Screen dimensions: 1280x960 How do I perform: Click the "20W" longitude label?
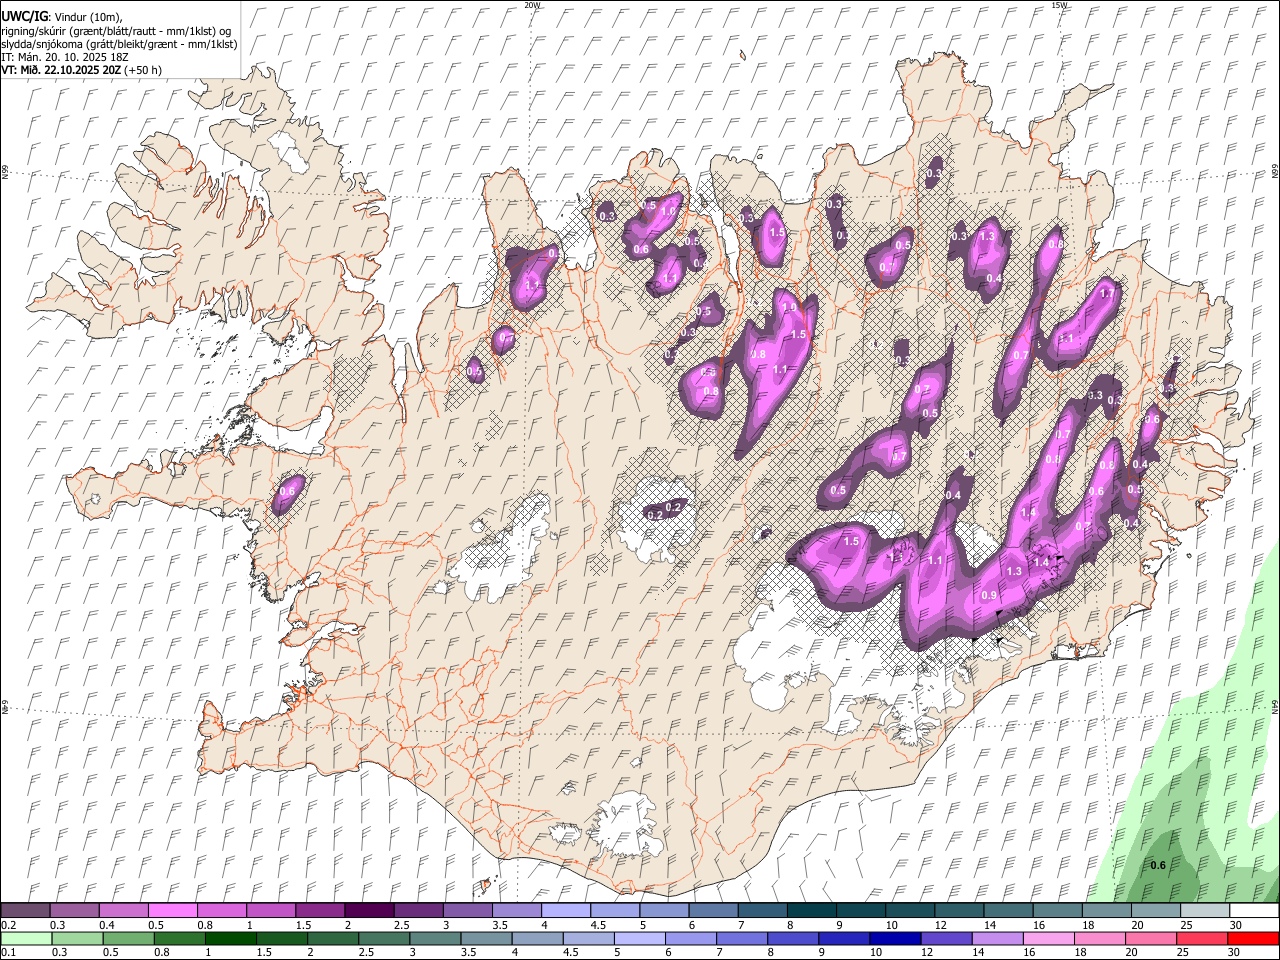tap(532, 5)
